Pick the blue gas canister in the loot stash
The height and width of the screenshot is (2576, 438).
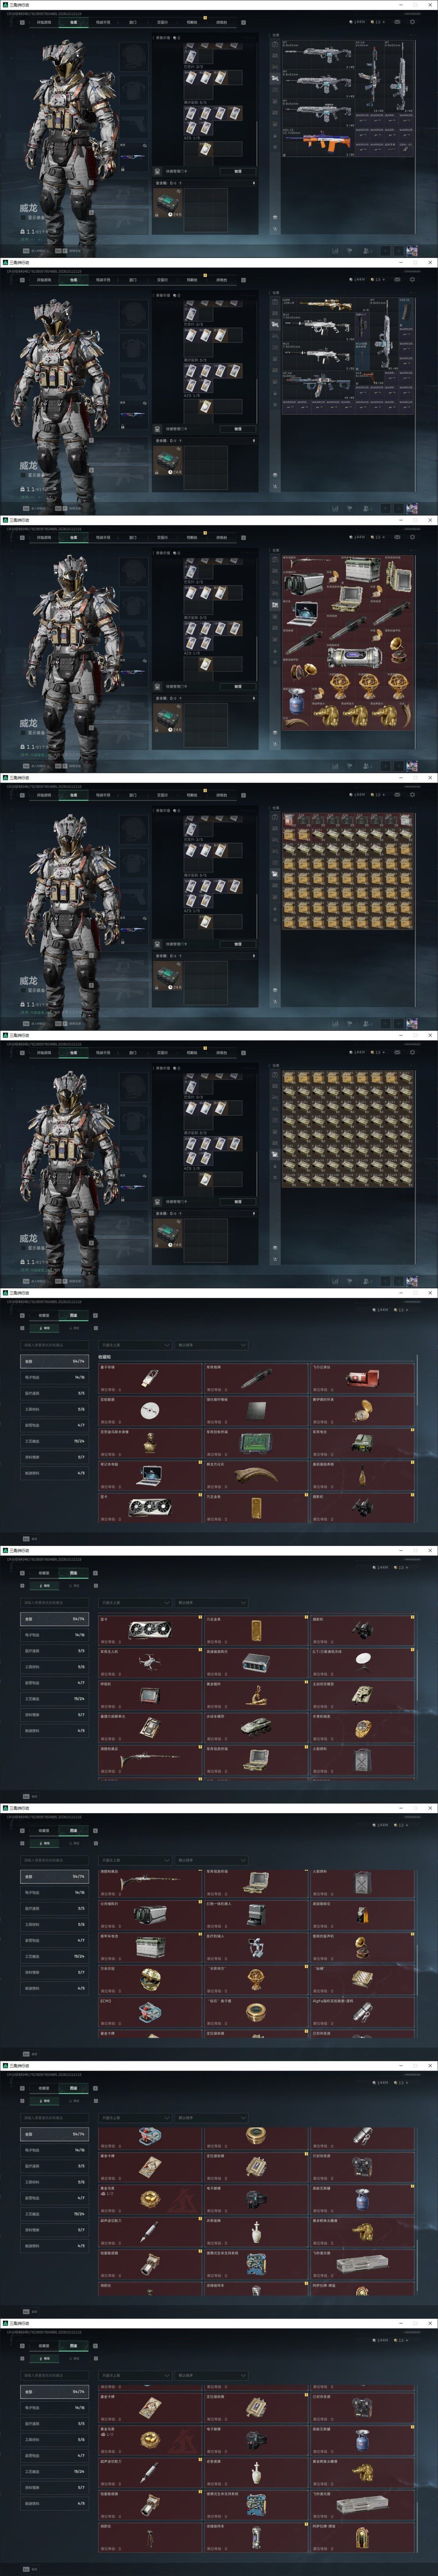tap(297, 701)
